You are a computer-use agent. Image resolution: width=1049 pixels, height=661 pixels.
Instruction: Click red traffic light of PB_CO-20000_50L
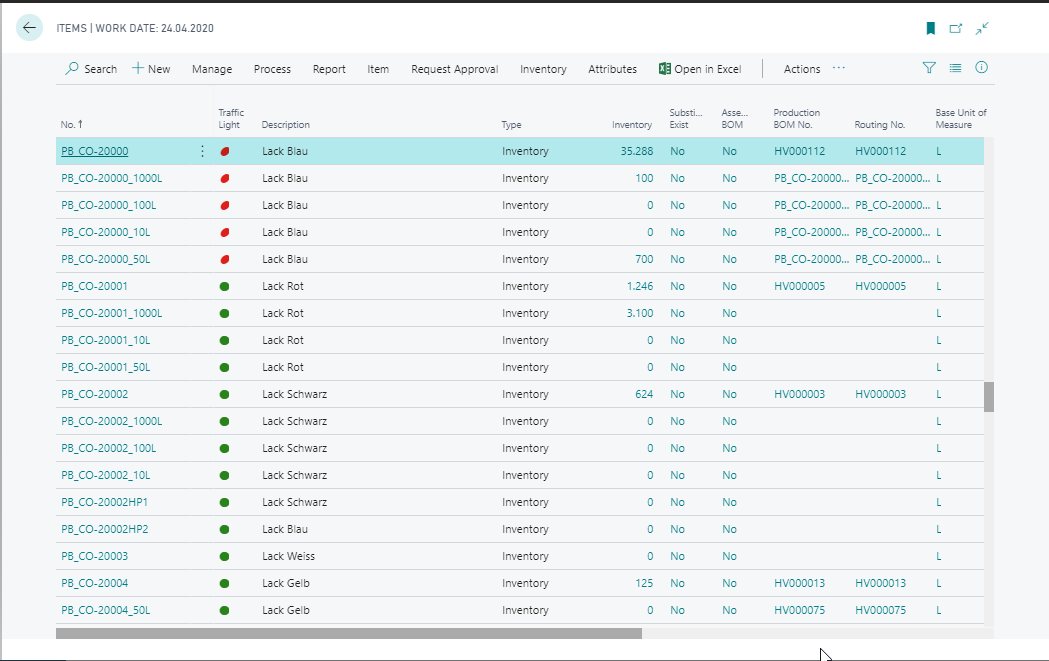(225, 260)
